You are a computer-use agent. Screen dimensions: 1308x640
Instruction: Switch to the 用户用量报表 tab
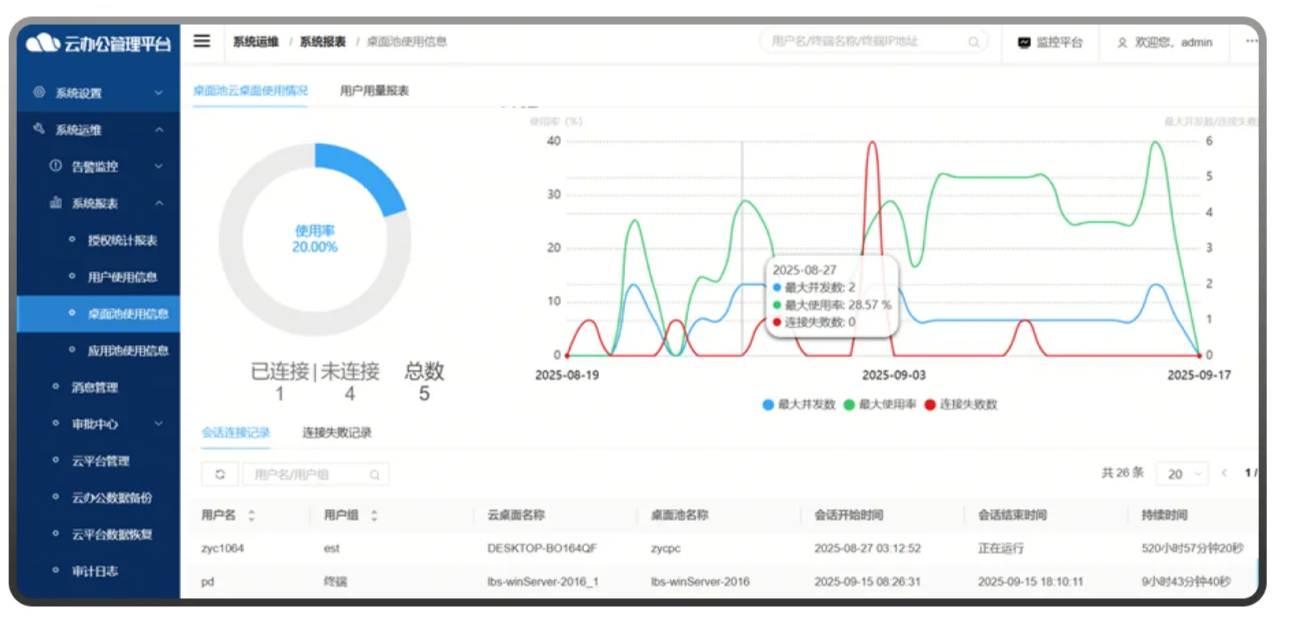374,91
